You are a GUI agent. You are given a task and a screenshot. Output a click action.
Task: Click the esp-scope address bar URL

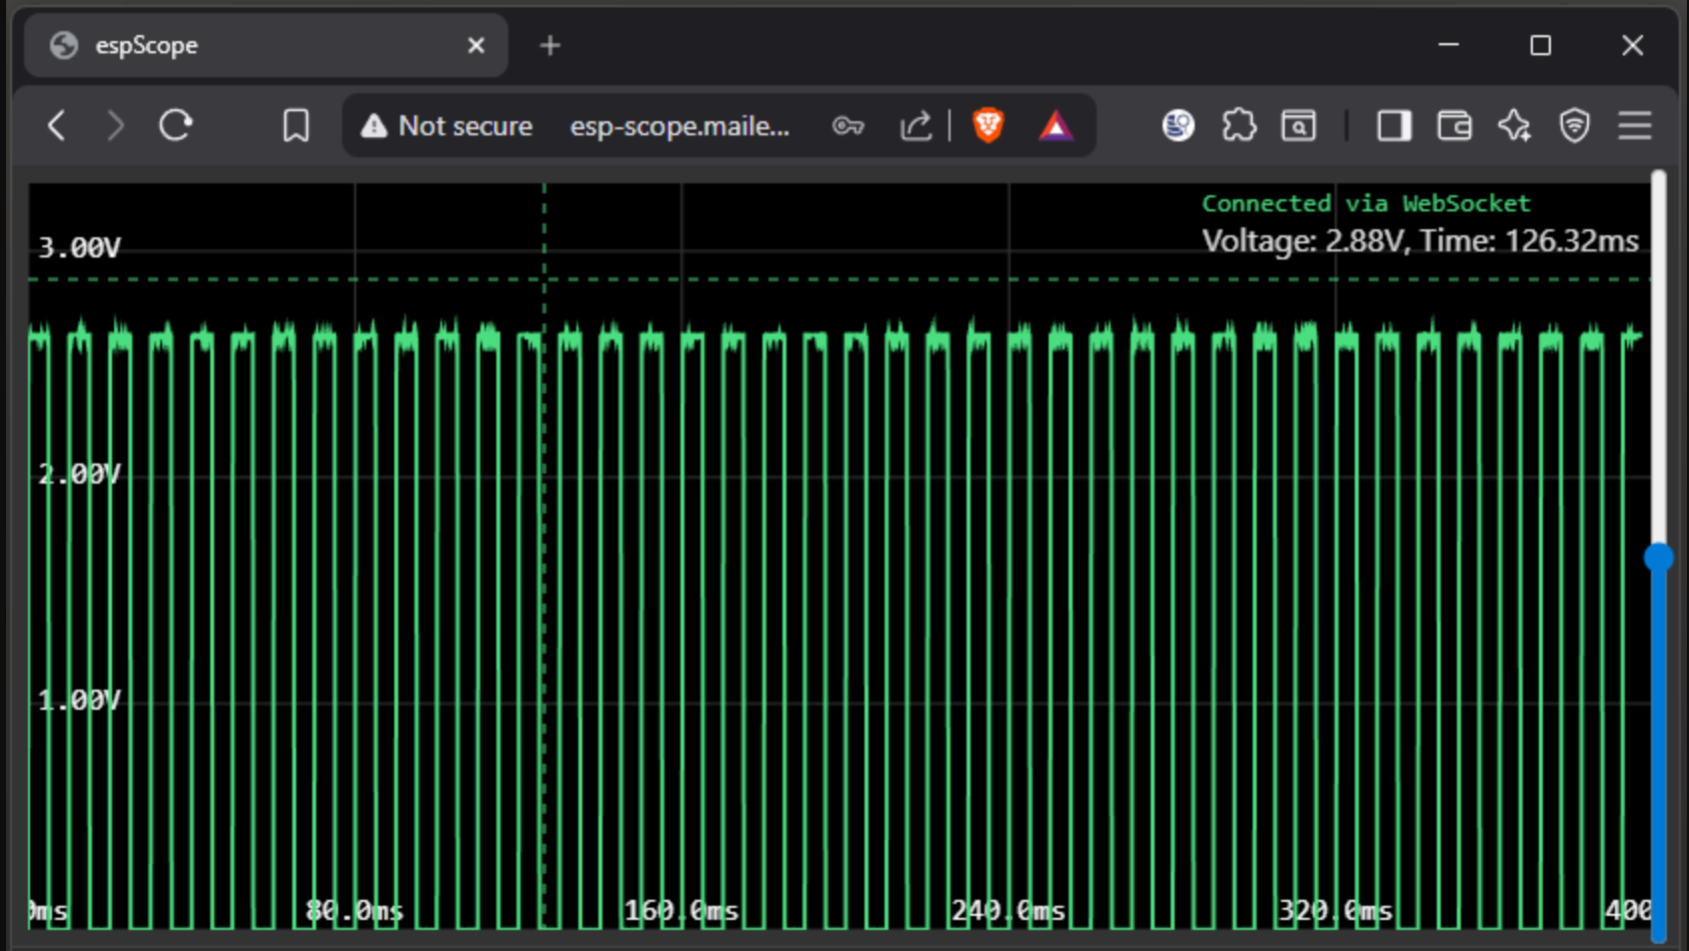[x=679, y=125]
